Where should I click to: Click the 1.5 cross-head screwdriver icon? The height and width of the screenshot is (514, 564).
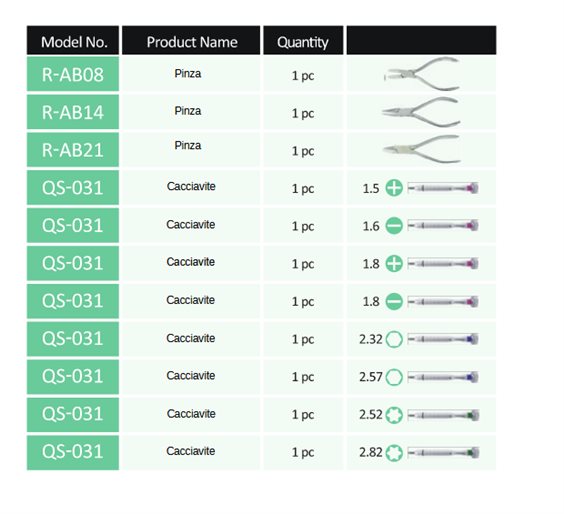click(394, 188)
